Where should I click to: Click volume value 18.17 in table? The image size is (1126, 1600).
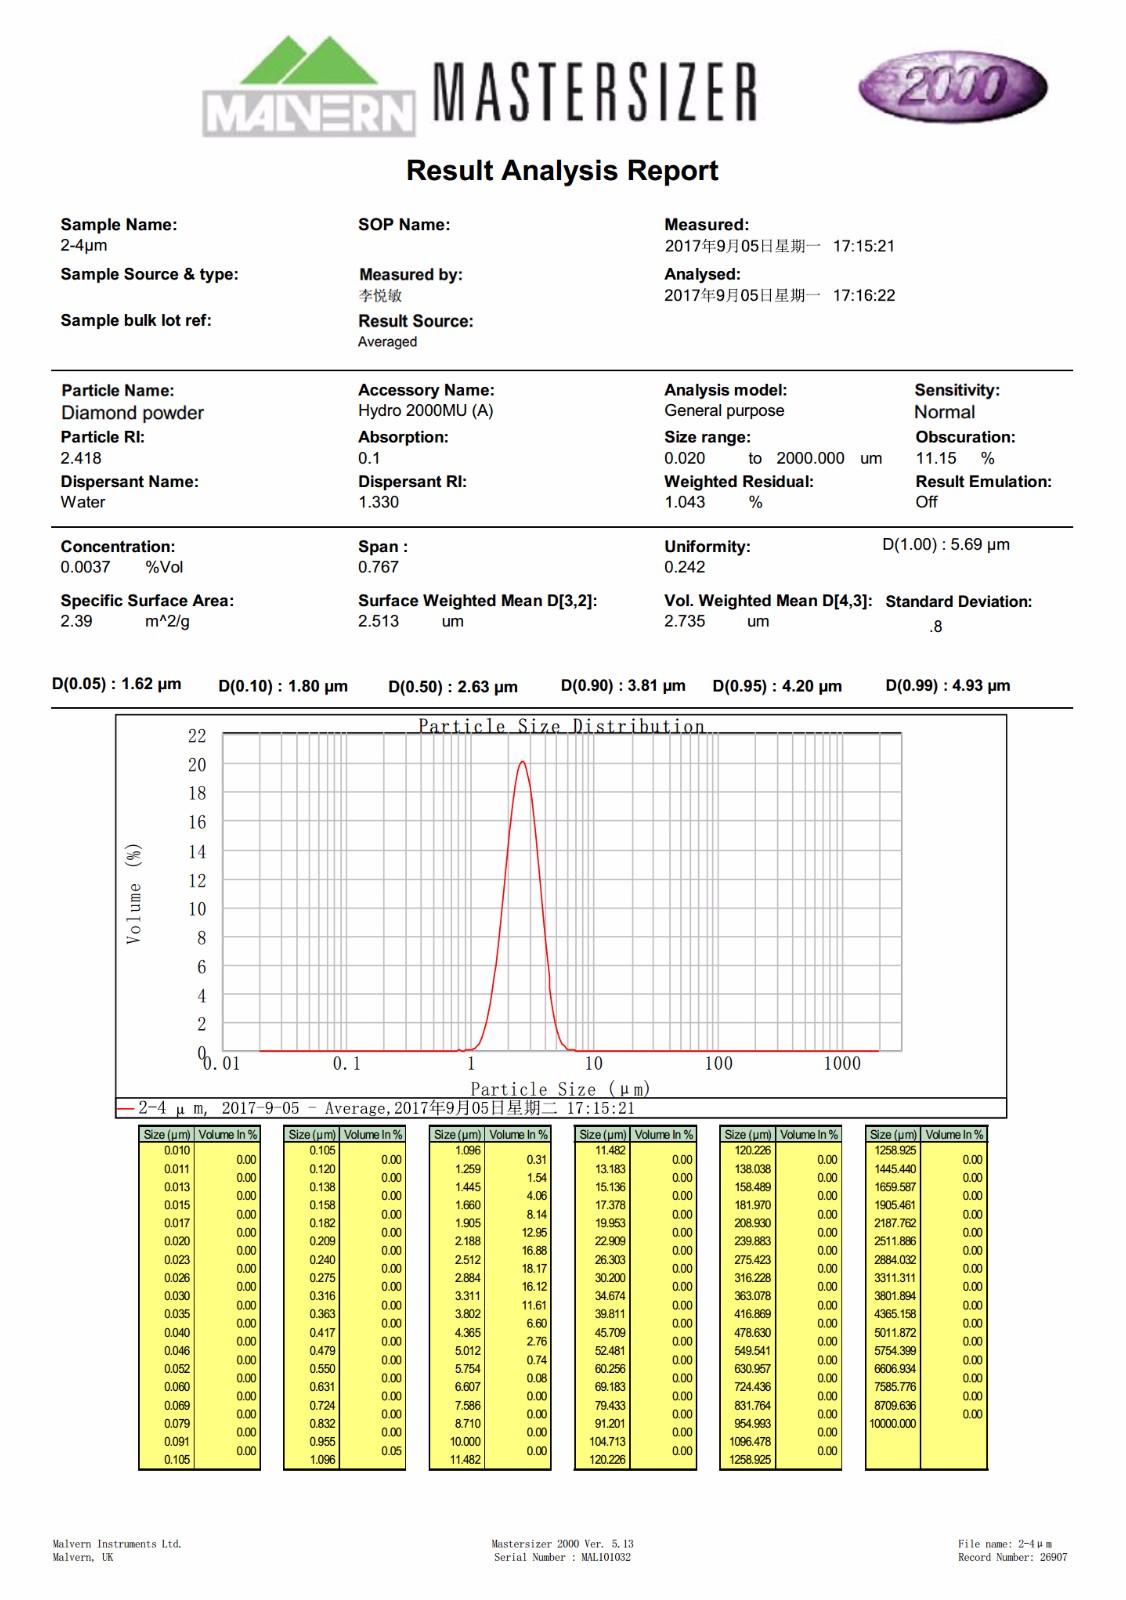click(x=534, y=1269)
